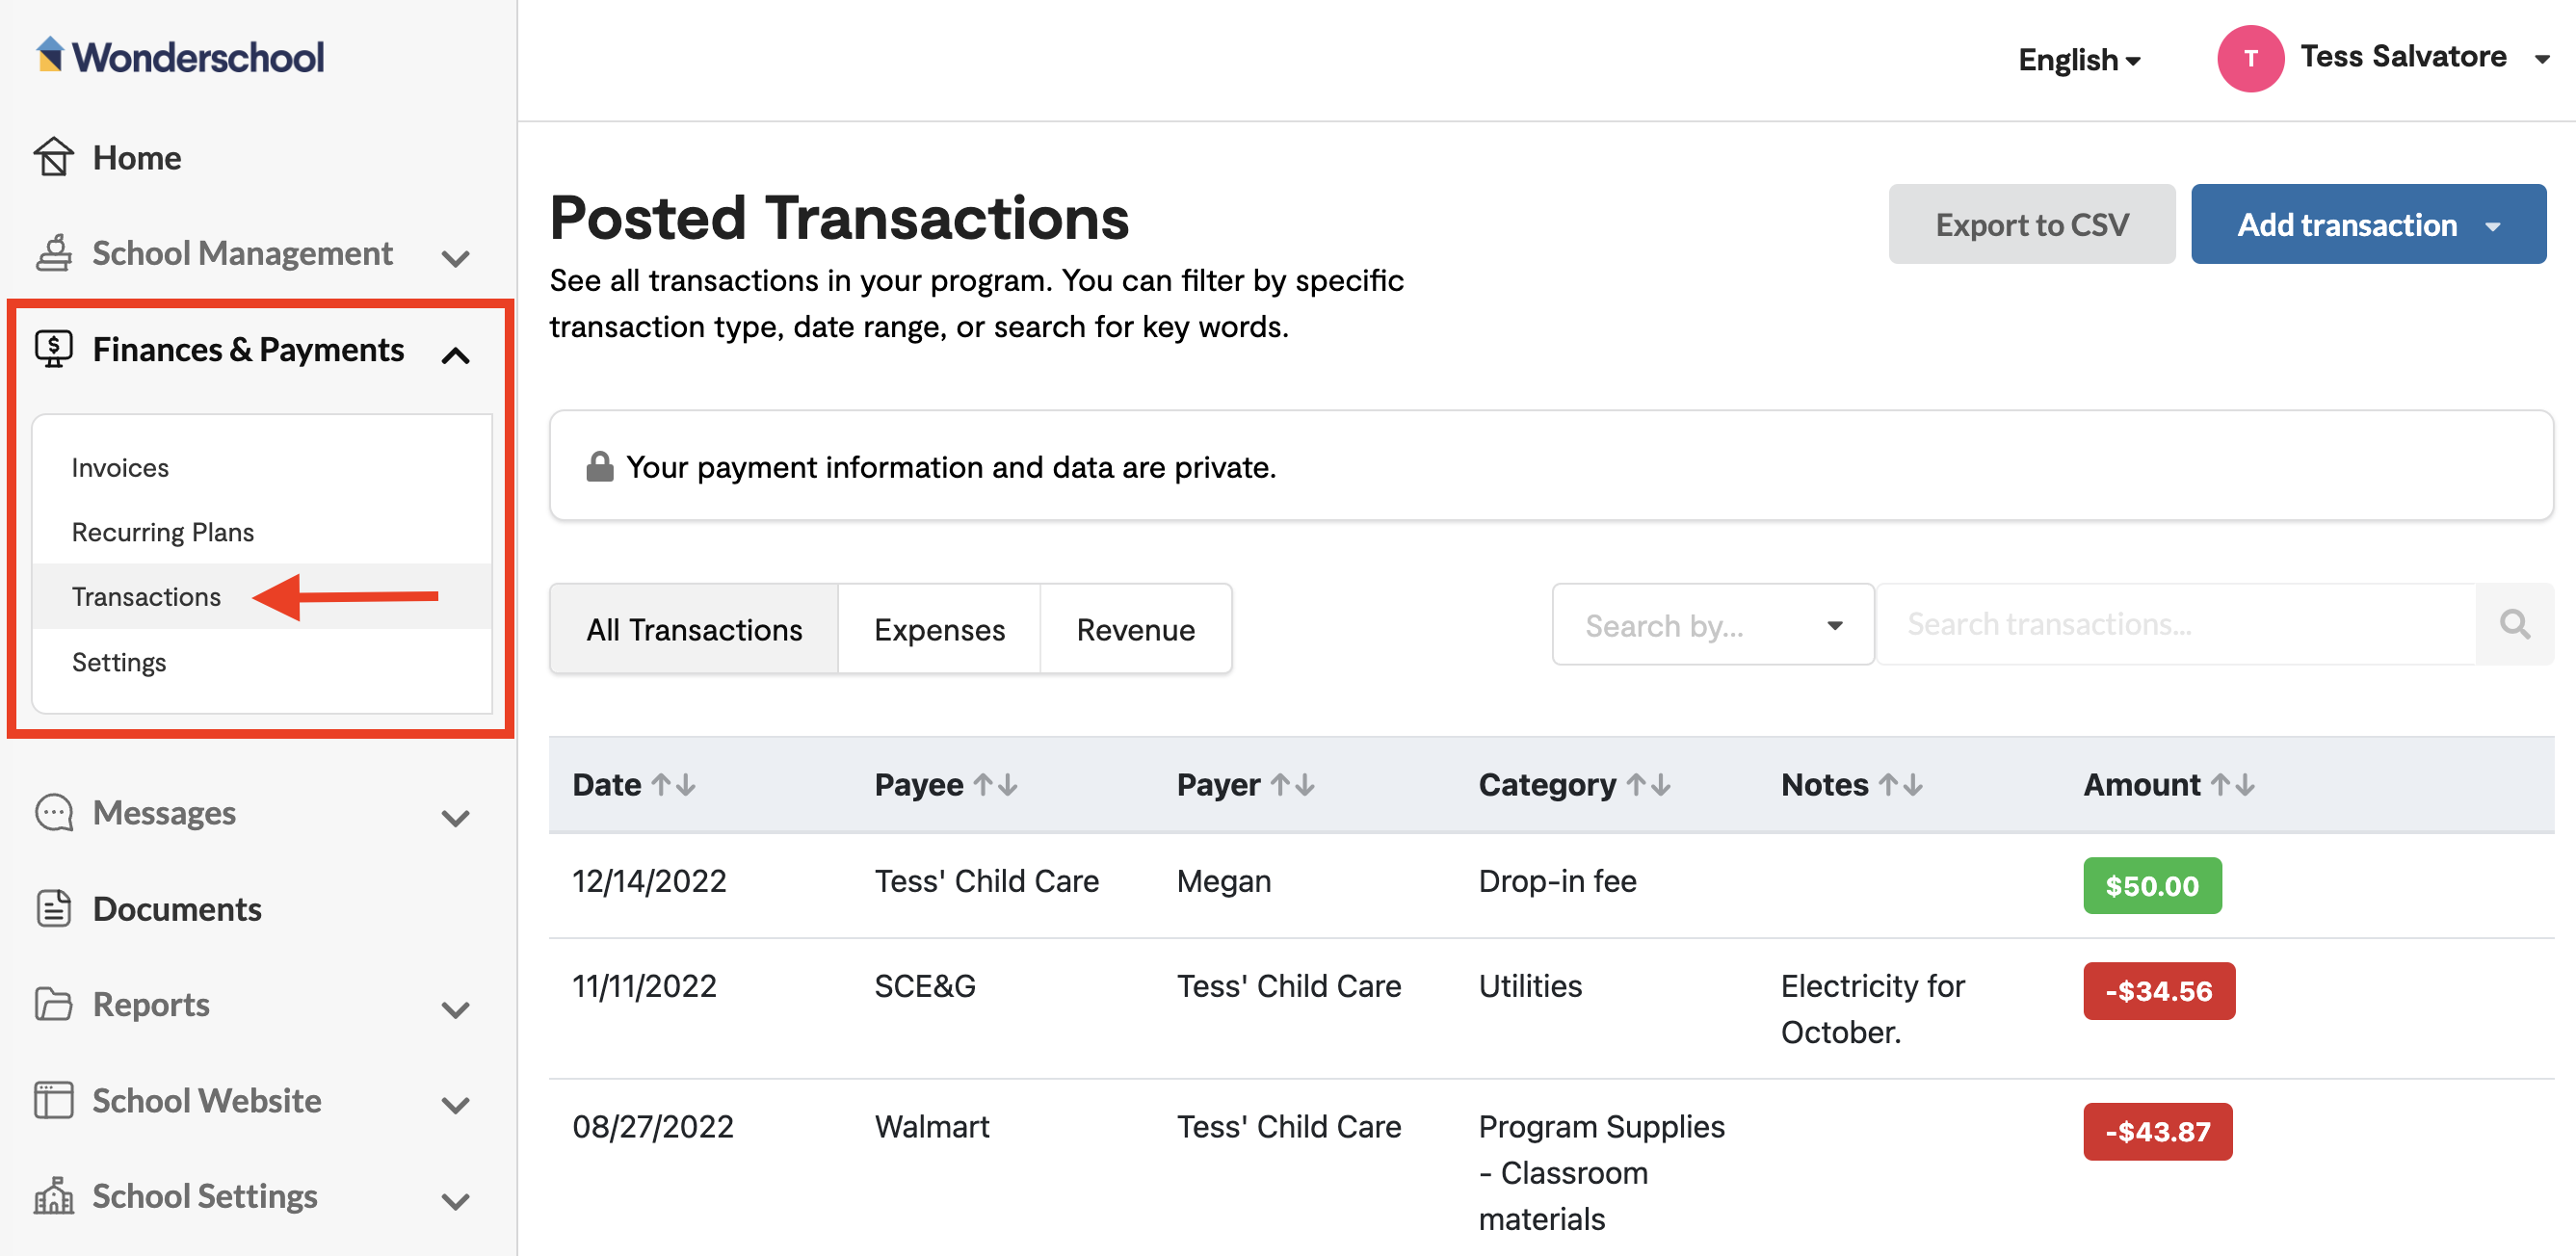Click the Drop-in fee category cell
The image size is (2576, 1256).
[1557, 880]
